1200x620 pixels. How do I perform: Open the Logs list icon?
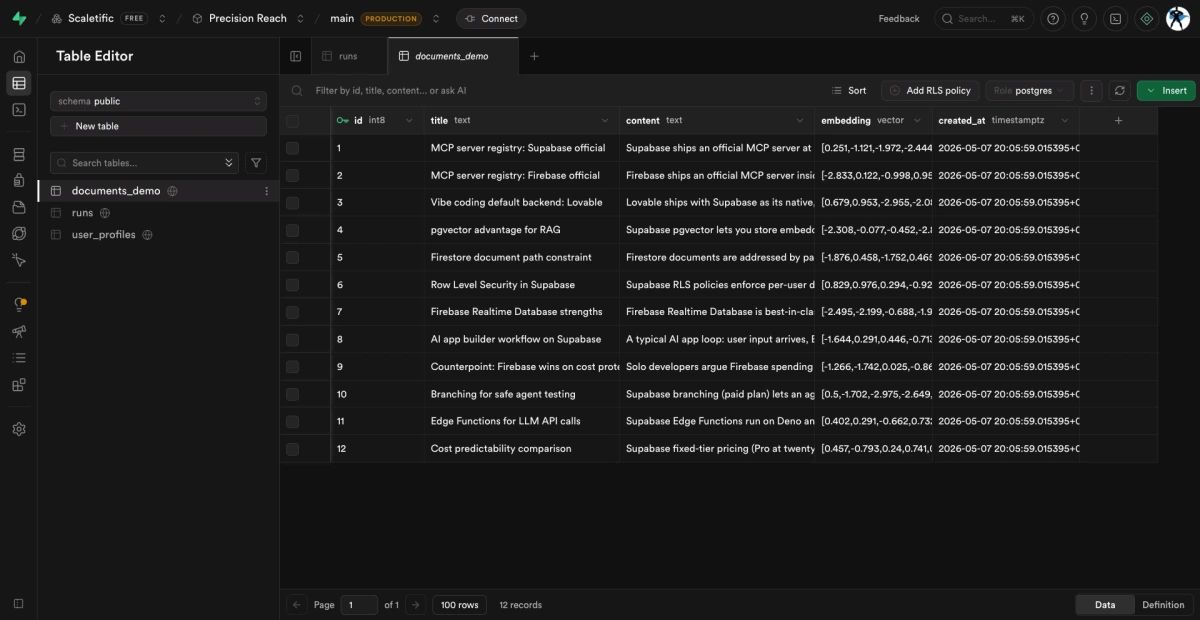19,357
